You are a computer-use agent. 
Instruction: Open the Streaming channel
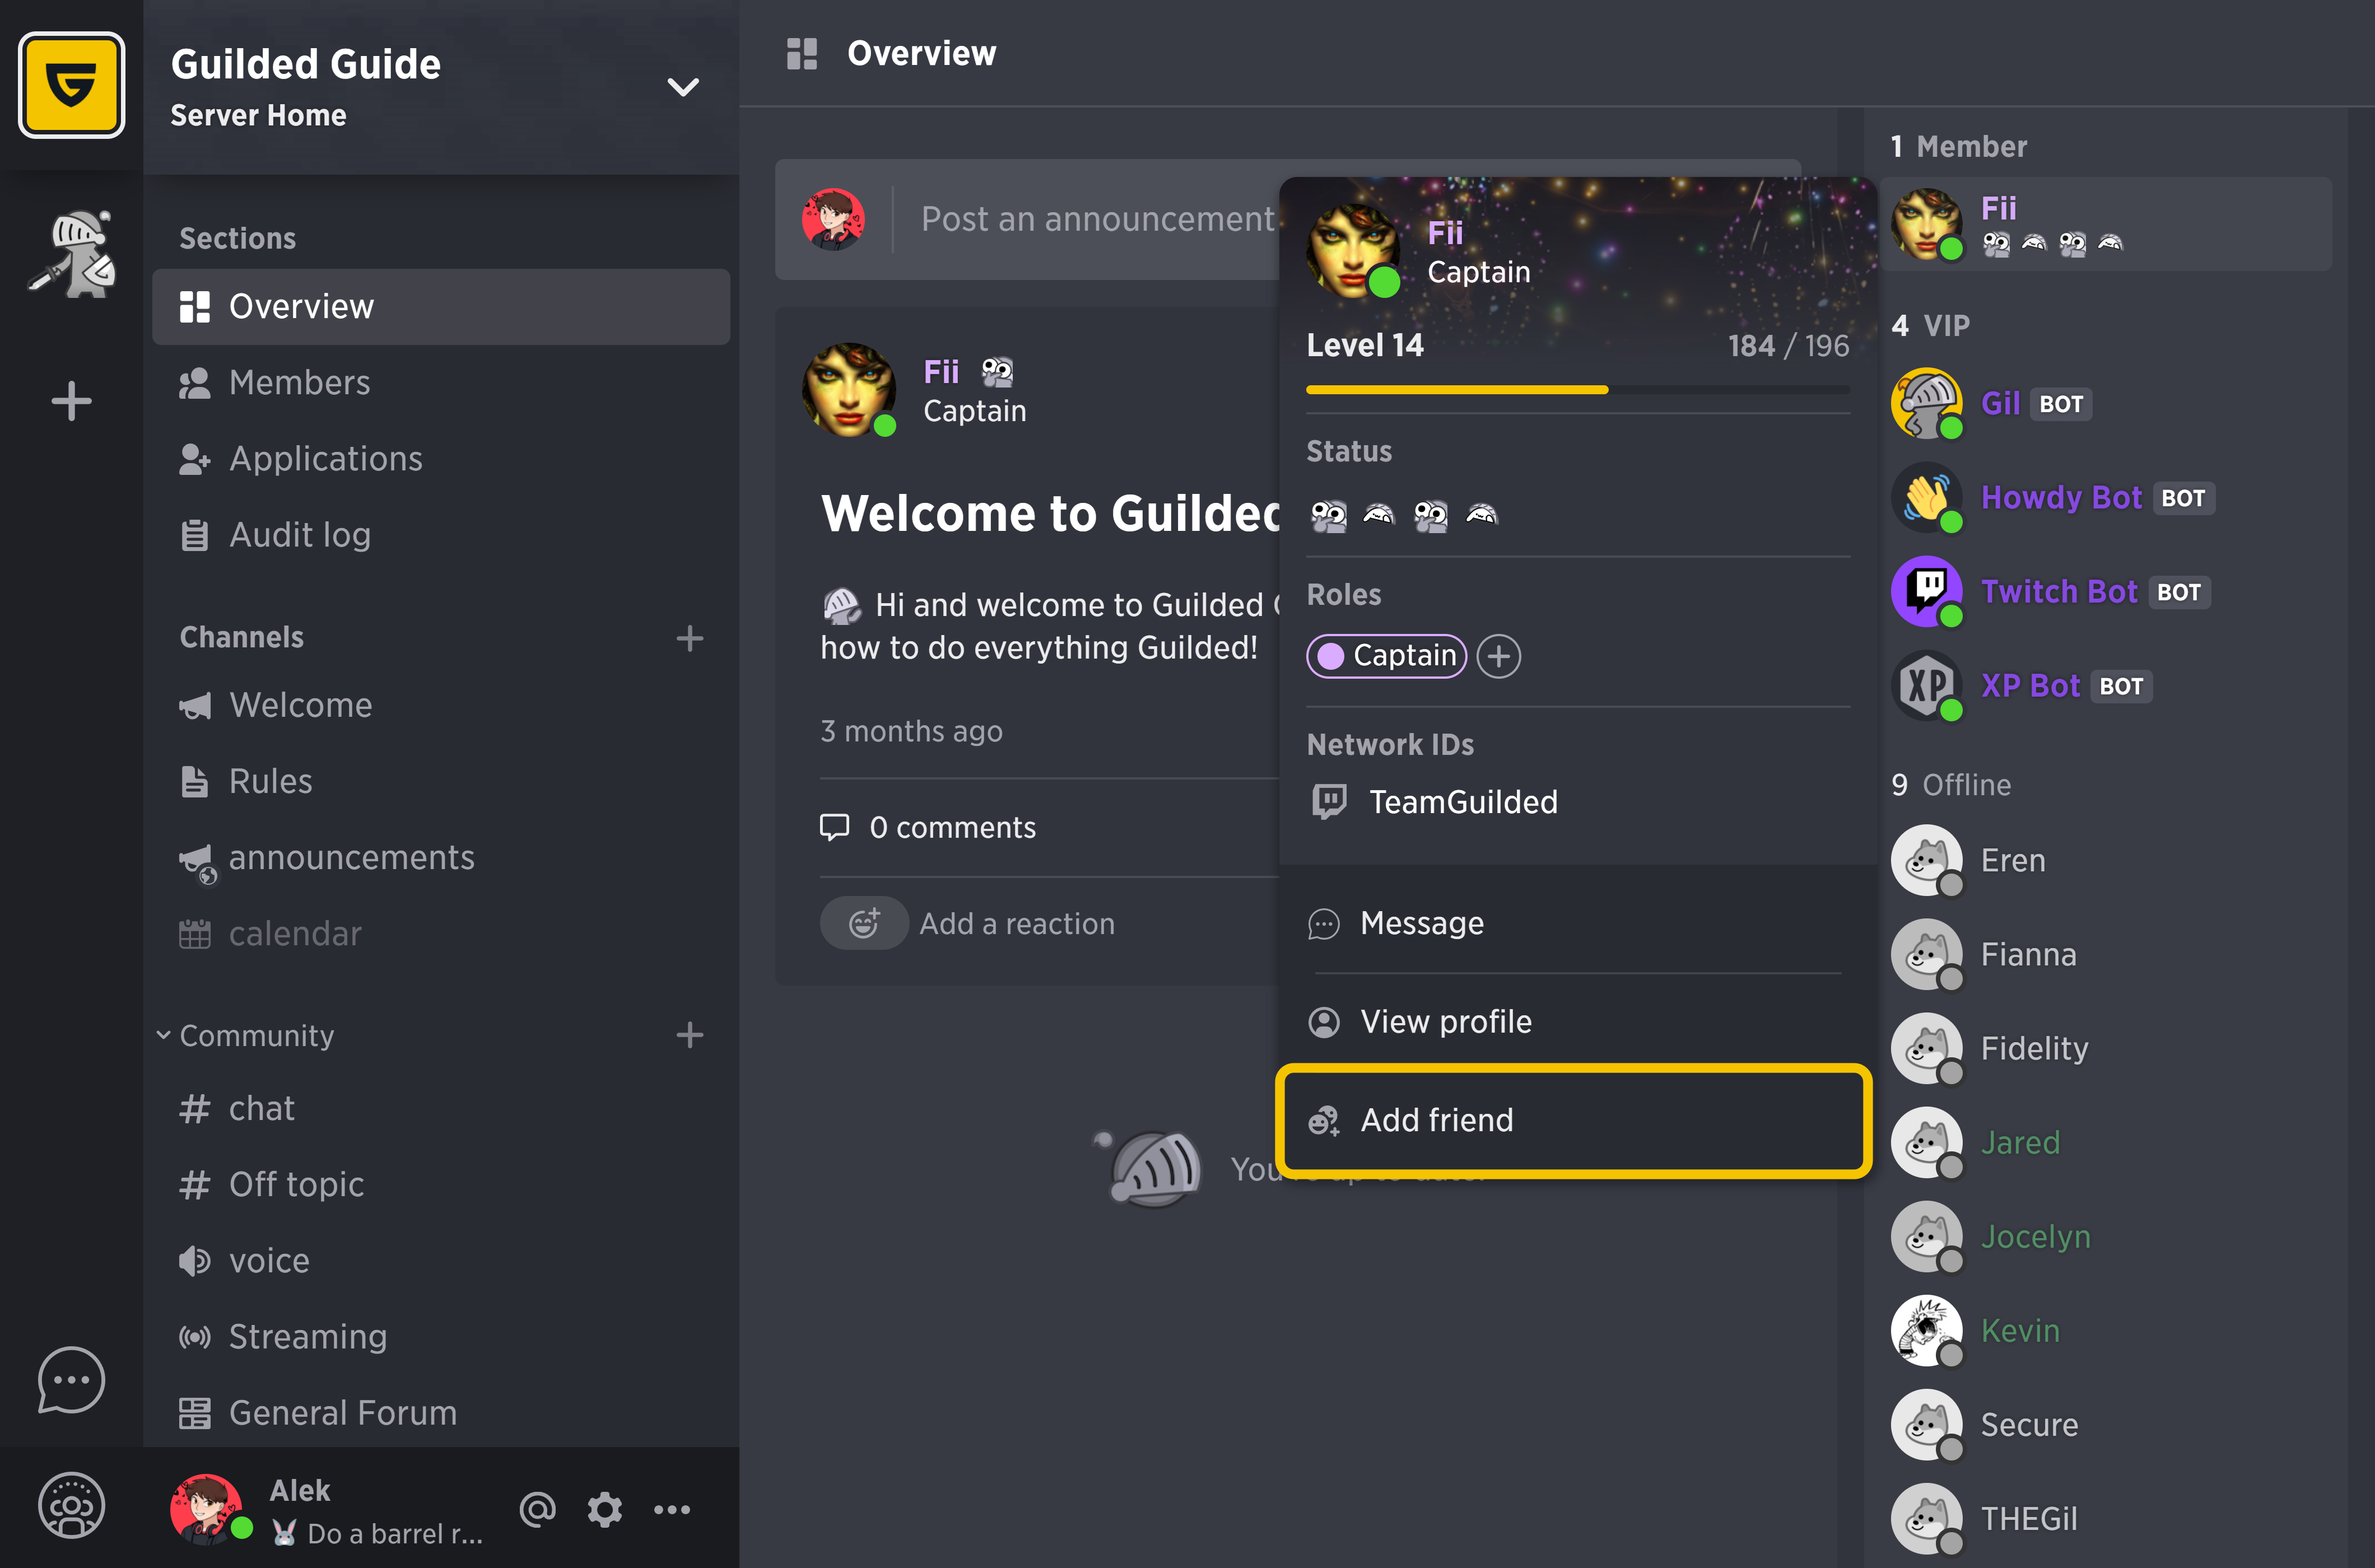coord(441,1336)
